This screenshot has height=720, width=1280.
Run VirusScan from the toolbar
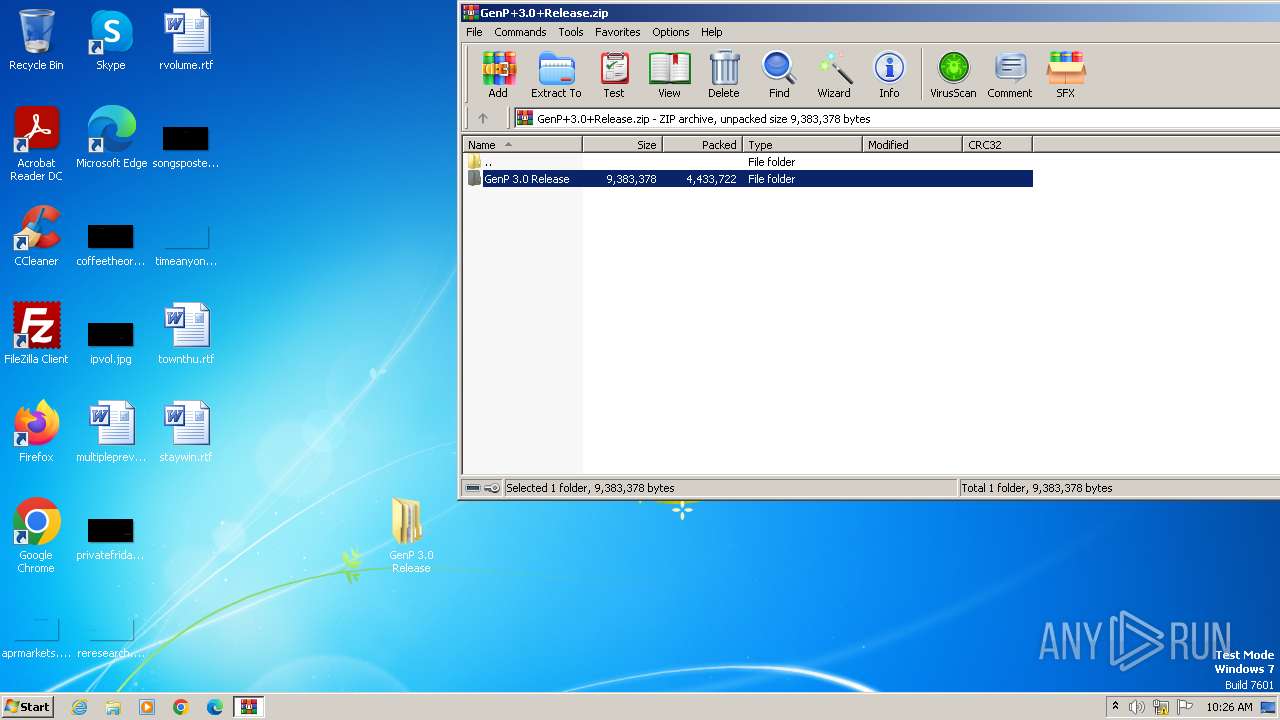tap(953, 75)
